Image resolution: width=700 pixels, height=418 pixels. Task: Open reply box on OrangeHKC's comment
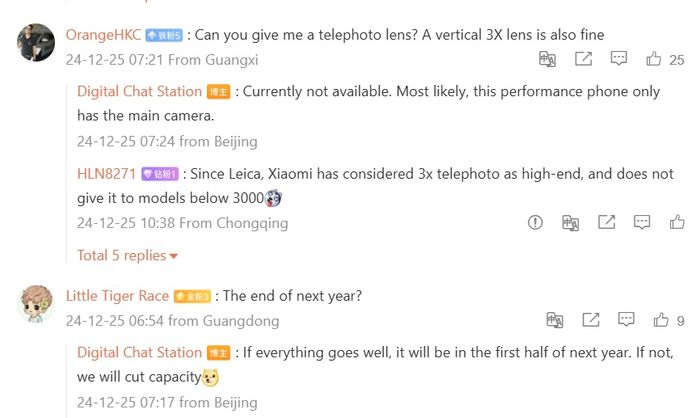pos(619,60)
